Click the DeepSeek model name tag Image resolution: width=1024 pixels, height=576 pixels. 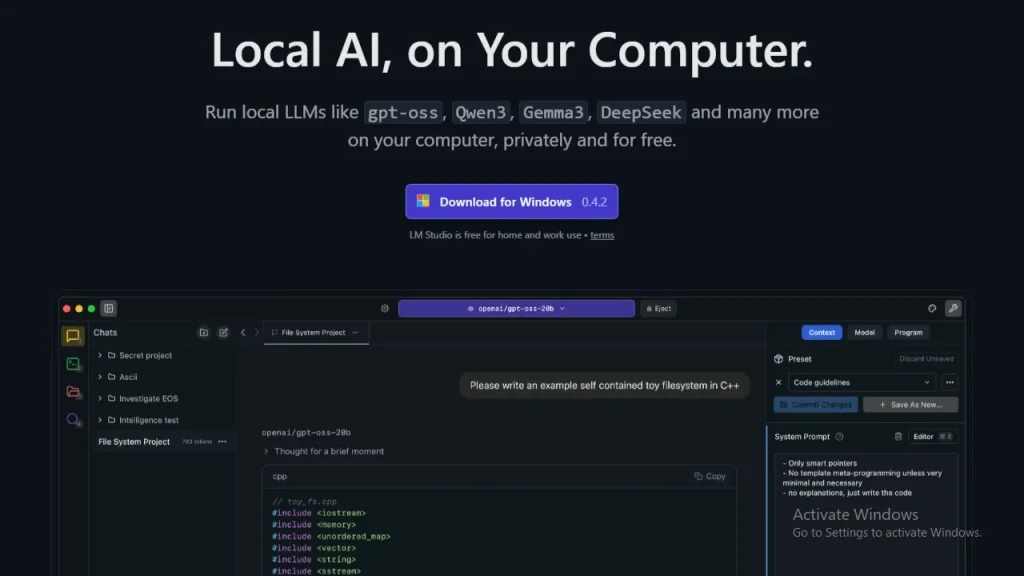coord(641,112)
